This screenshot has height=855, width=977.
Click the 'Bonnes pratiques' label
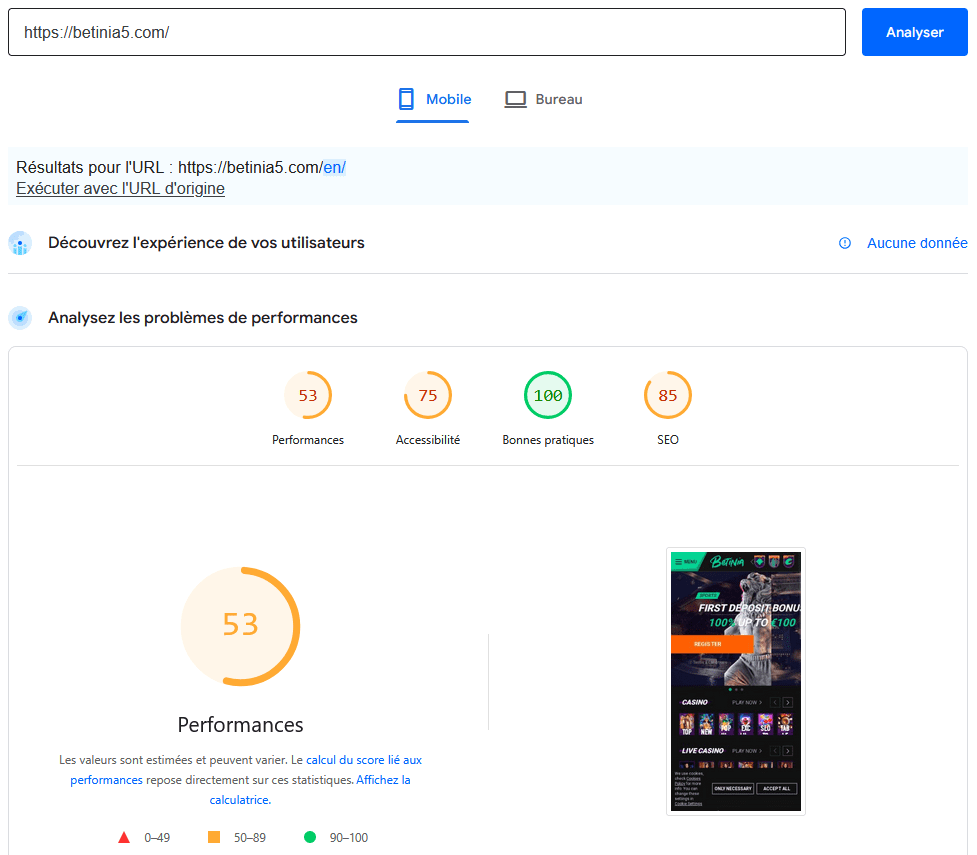[x=548, y=440]
